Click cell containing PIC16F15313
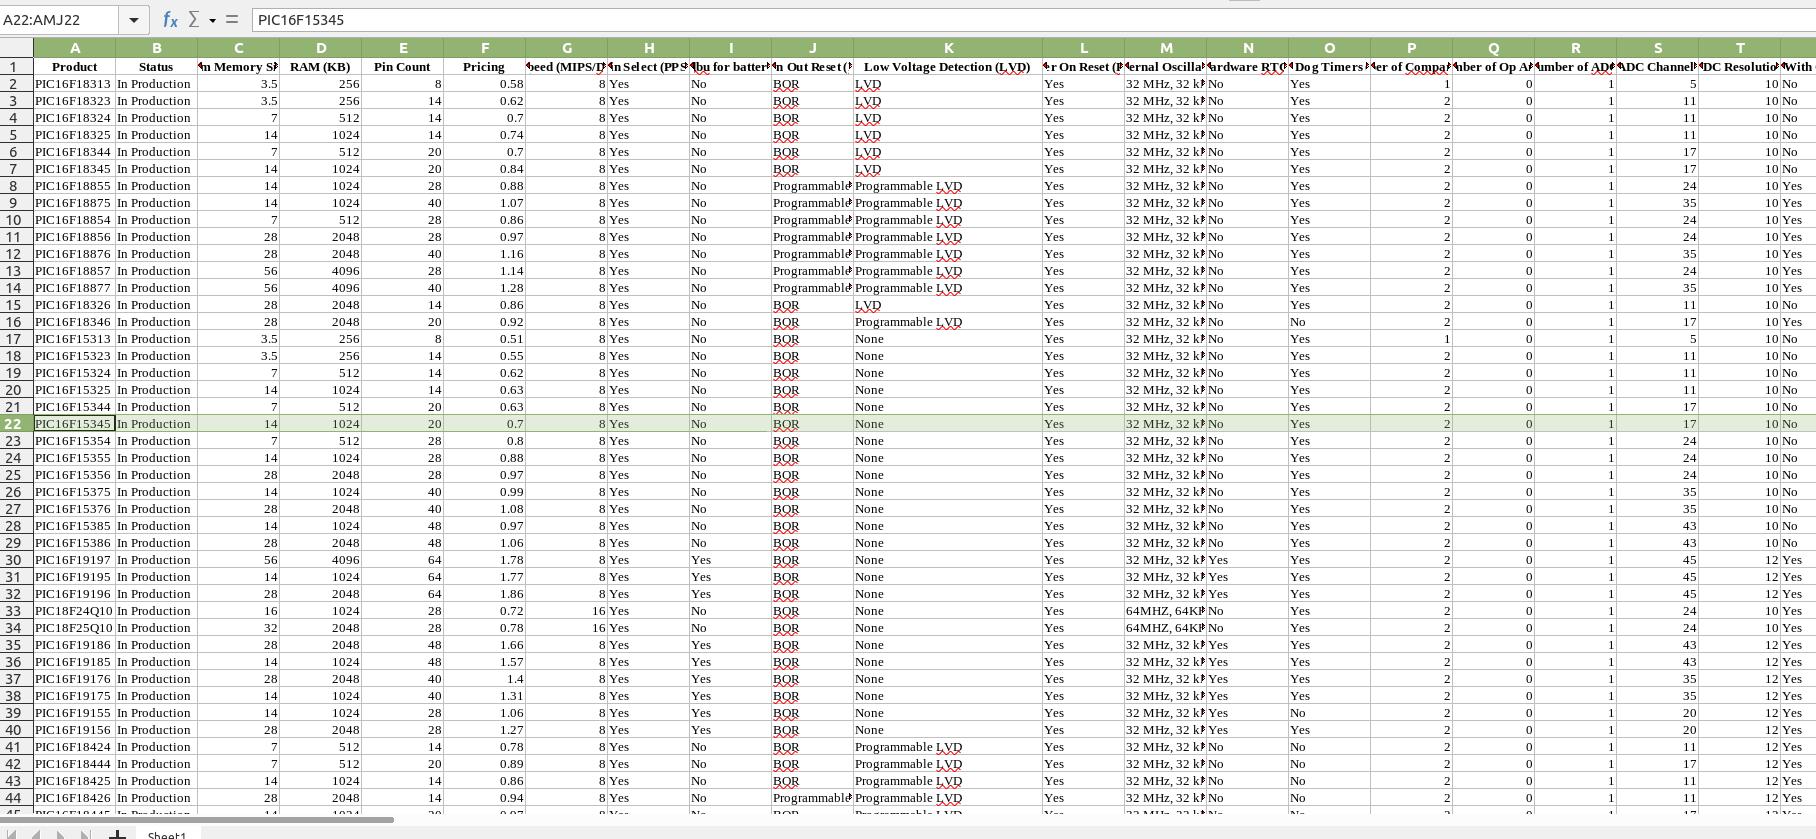This screenshot has width=1816, height=839. (74, 338)
